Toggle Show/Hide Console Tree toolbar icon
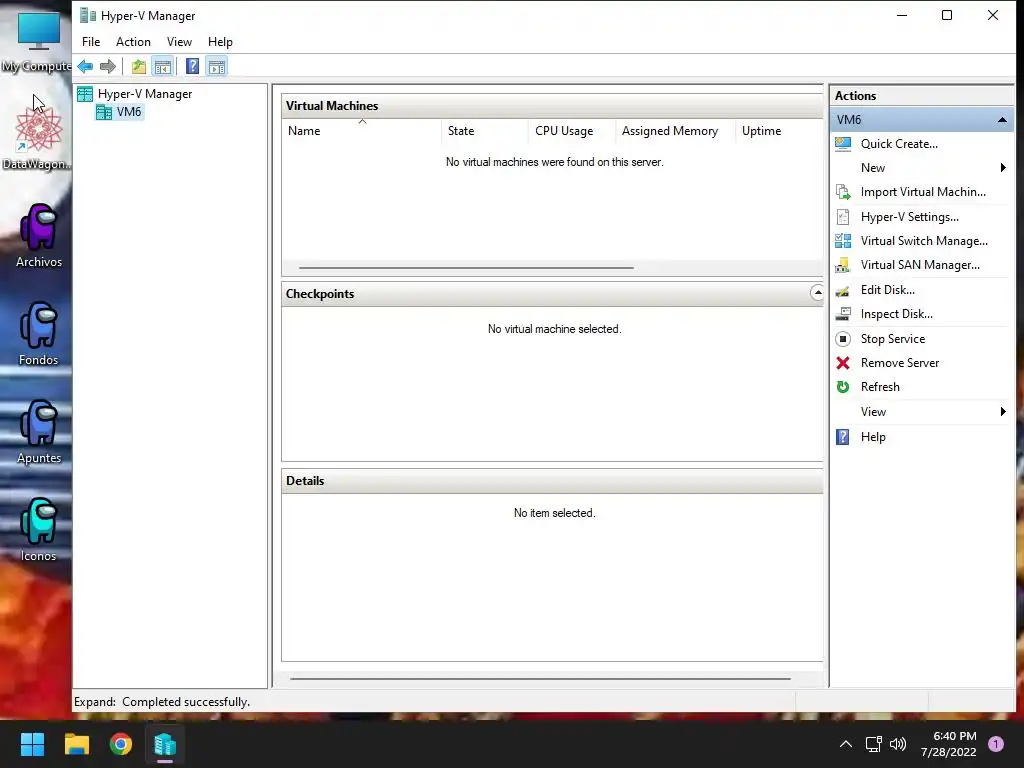1024x768 pixels. point(163,66)
